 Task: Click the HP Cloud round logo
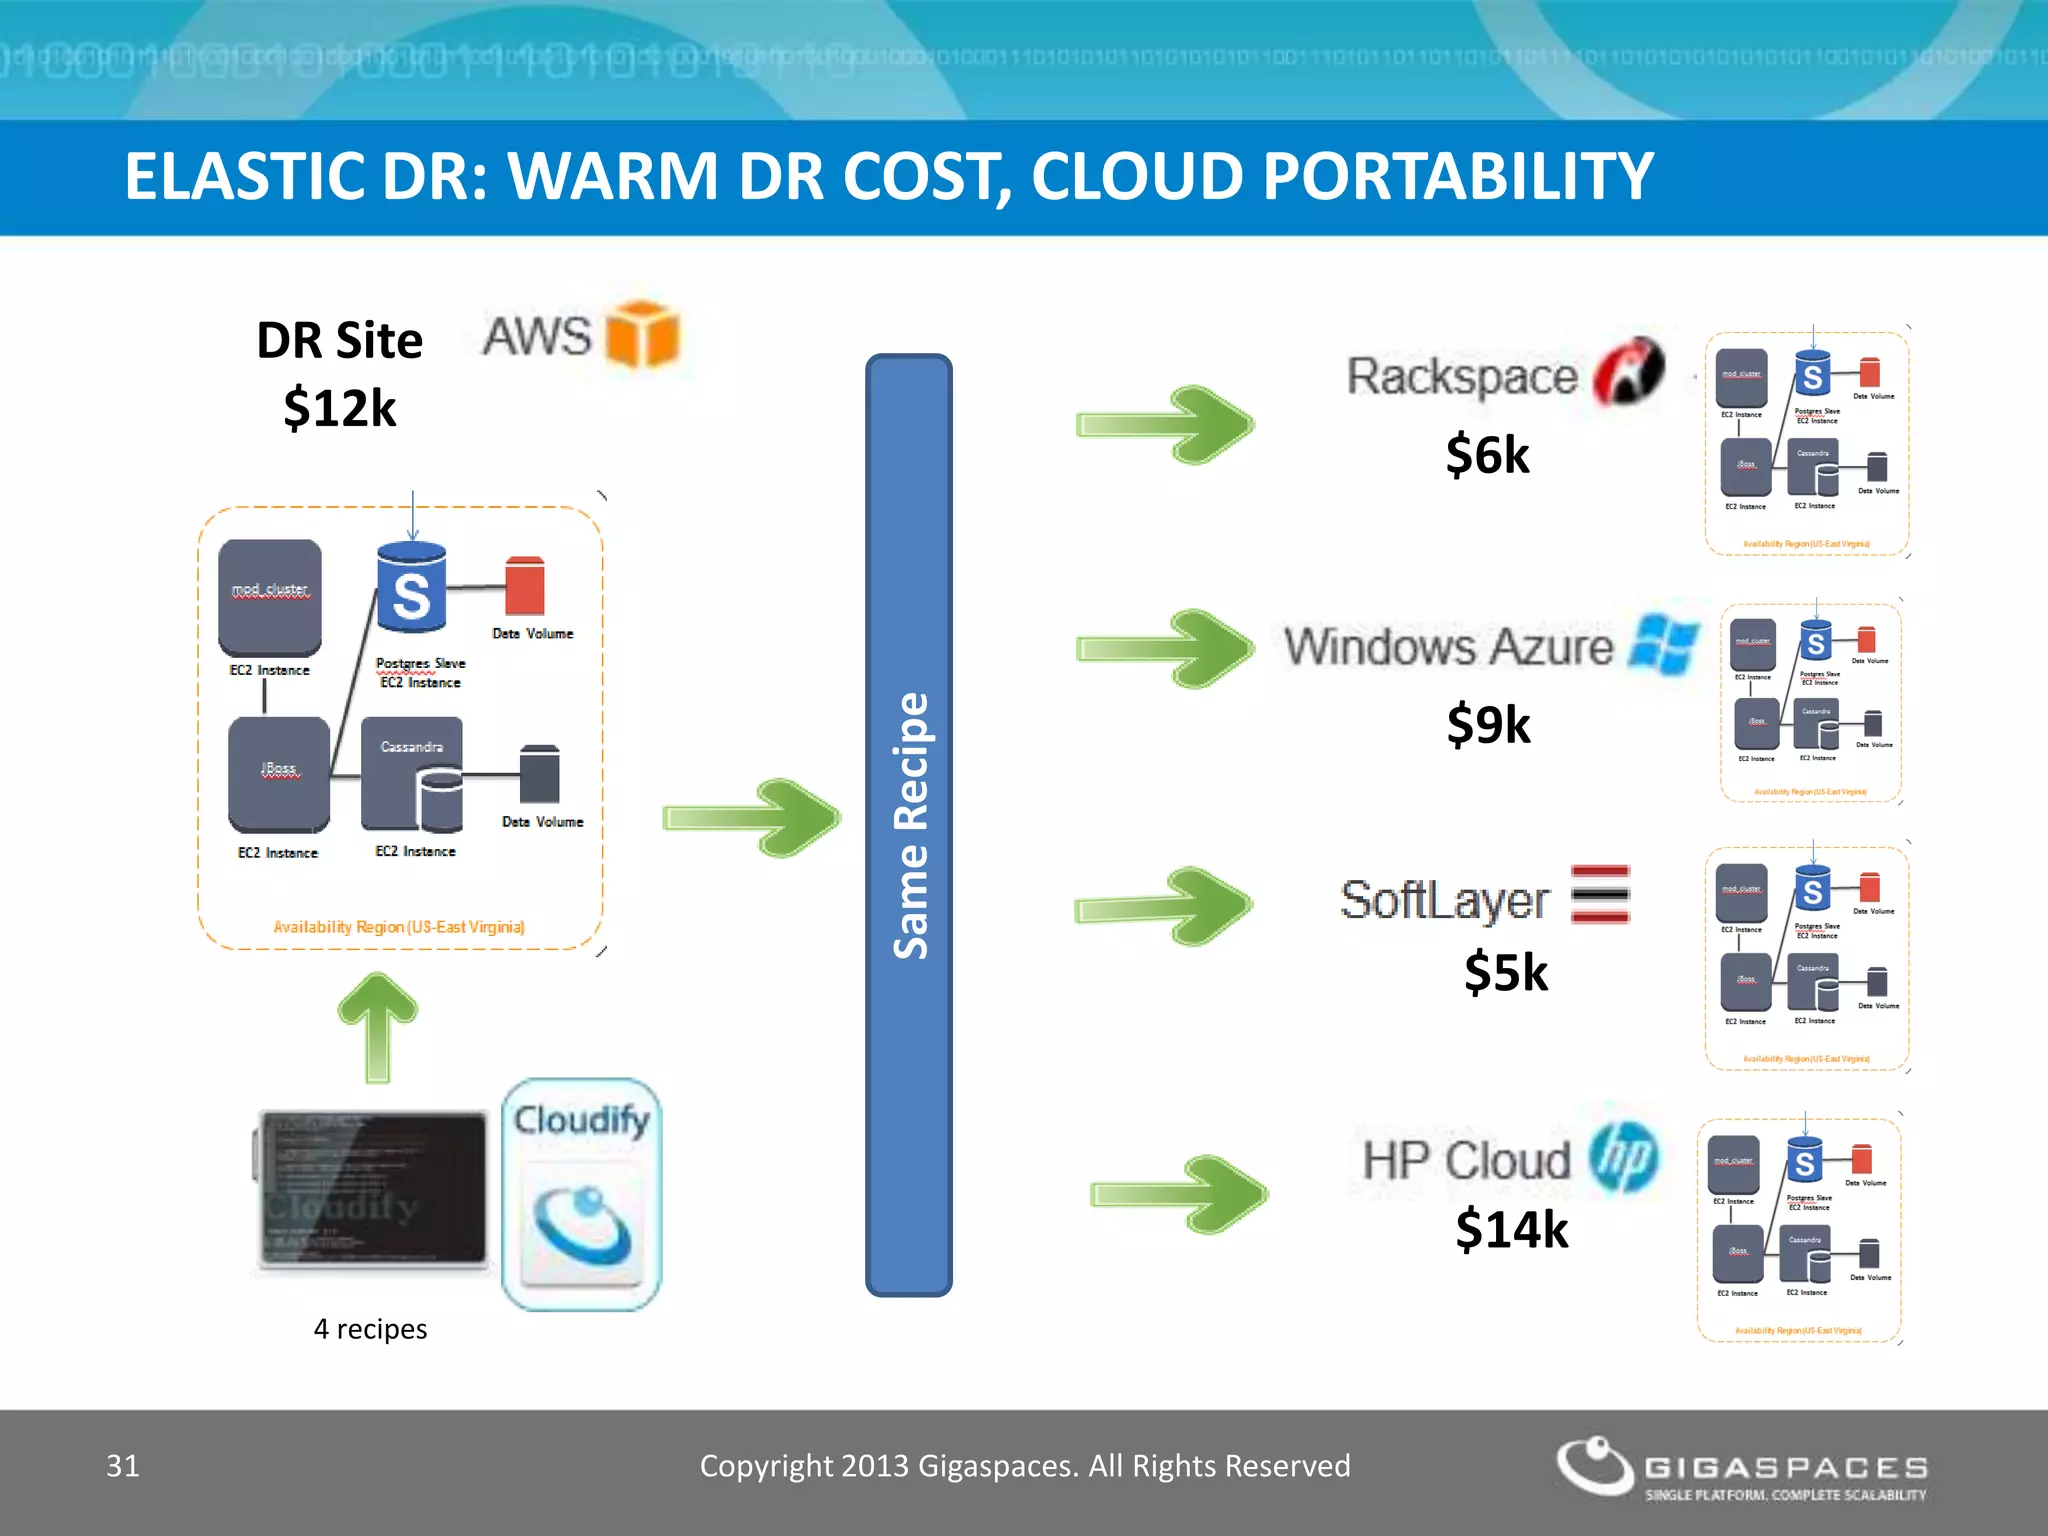click(1624, 1158)
